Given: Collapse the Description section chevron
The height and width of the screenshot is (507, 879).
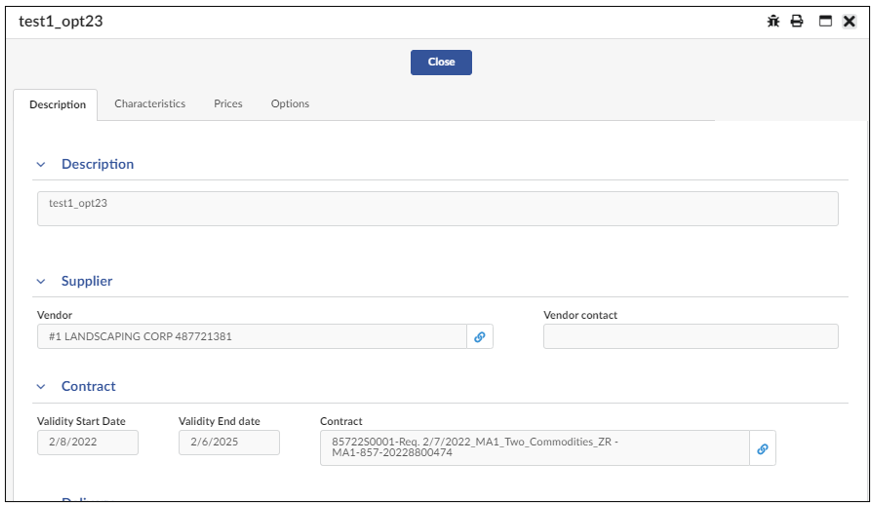Looking at the screenshot, I should point(41,165).
